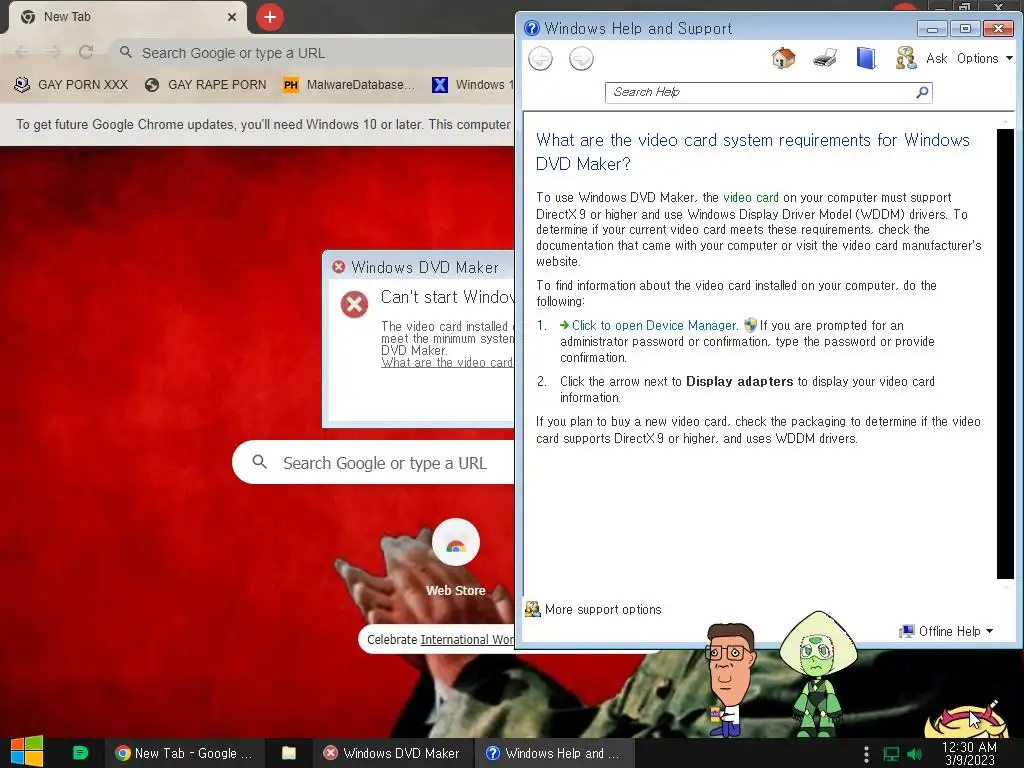Follow the green 'video card' glossary link

pos(750,197)
